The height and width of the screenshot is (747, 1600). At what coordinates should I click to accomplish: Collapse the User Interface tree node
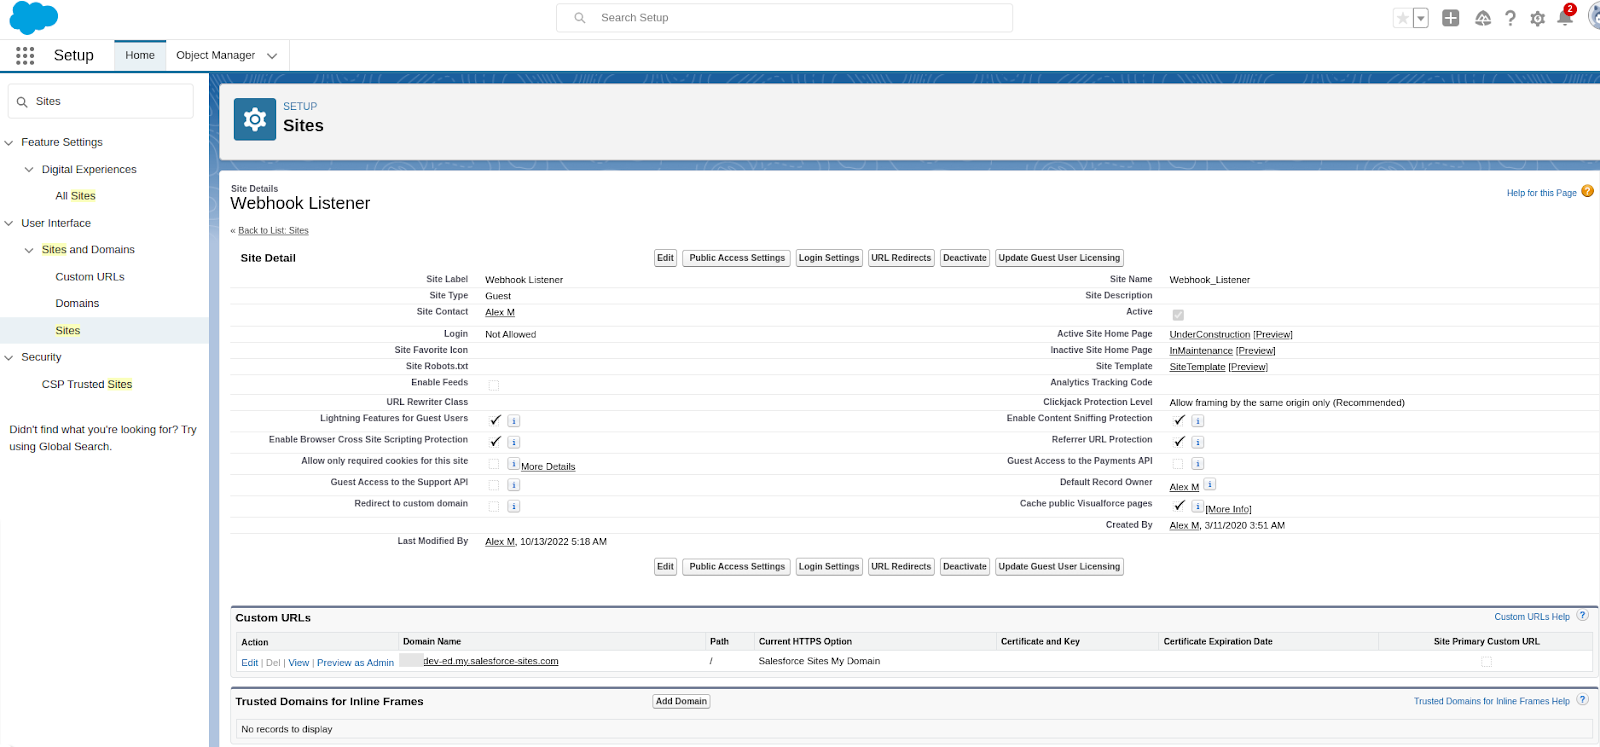[x=9, y=224]
